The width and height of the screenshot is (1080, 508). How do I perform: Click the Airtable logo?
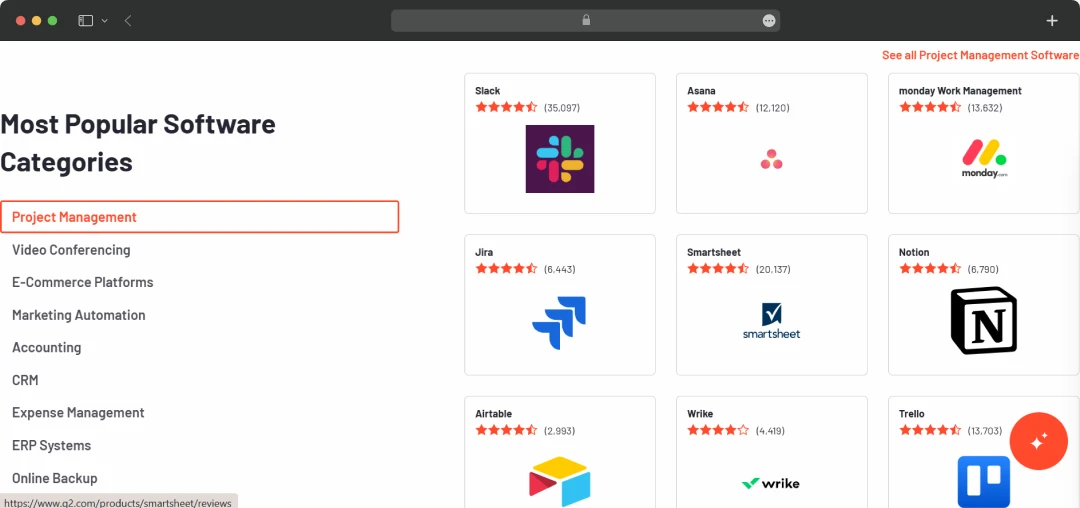[559, 481]
